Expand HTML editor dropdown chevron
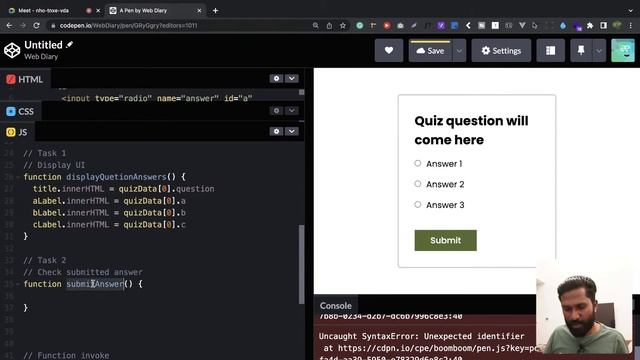The image size is (640, 360). click(291, 78)
